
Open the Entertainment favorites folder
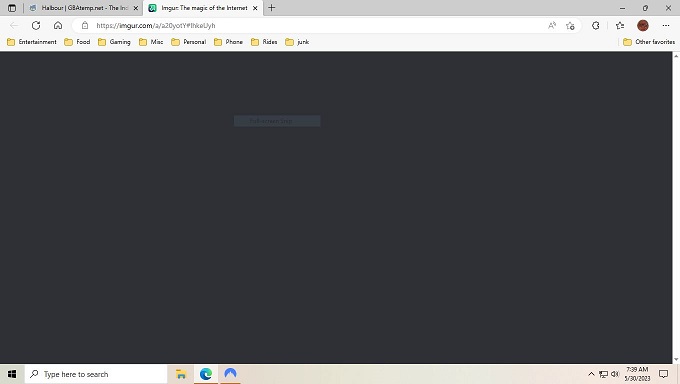click(32, 42)
